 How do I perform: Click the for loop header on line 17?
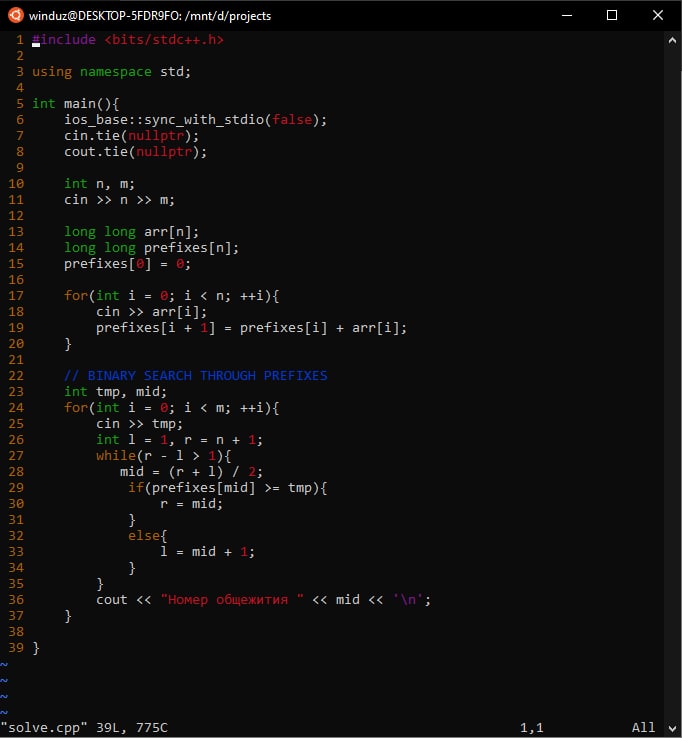[171, 296]
